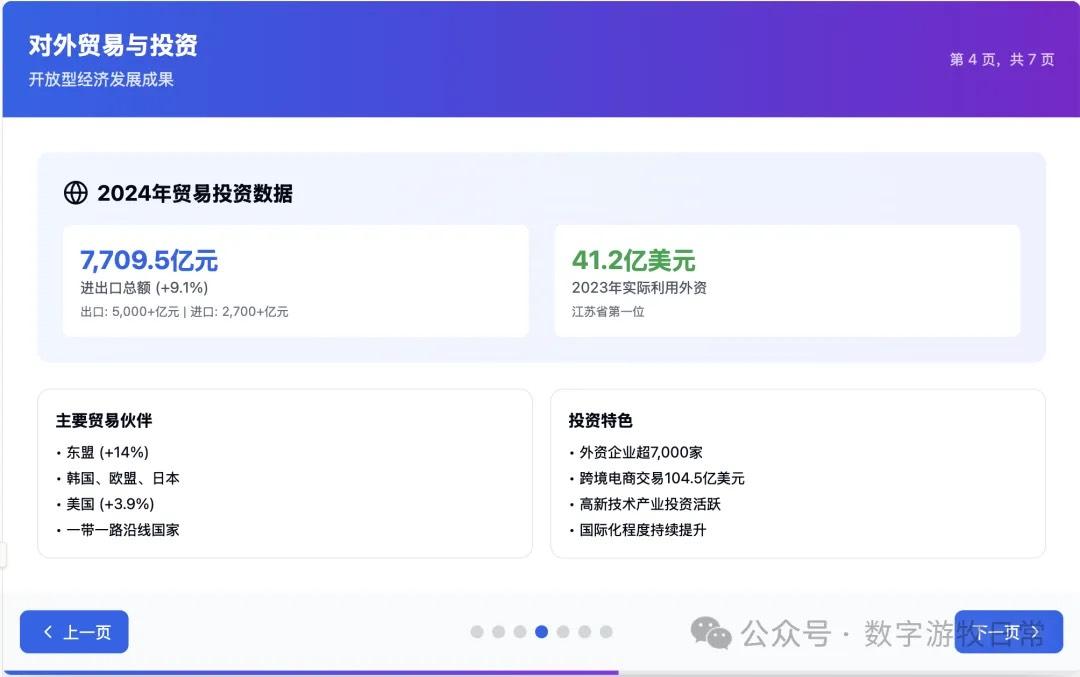Select the fifth pagination dot
1080x677 pixels.
coord(563,632)
